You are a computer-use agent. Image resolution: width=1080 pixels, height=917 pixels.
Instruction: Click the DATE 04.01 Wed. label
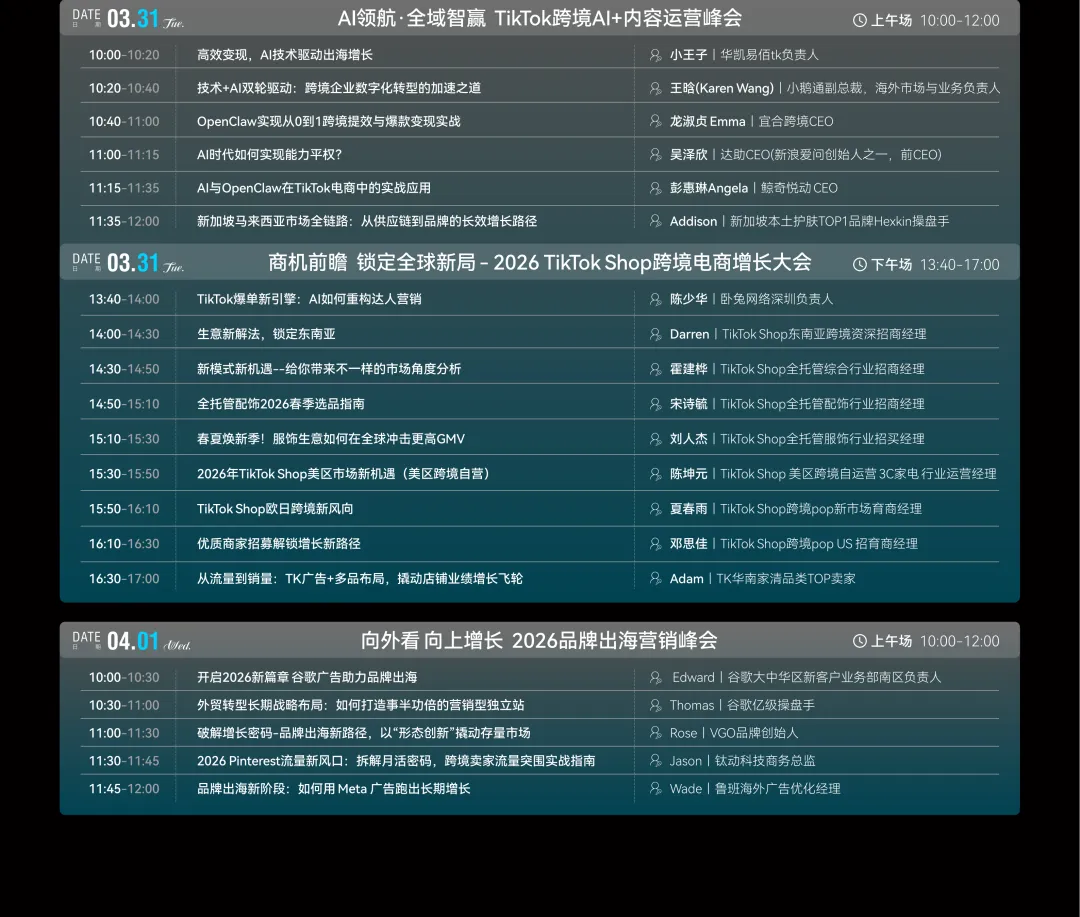point(132,641)
